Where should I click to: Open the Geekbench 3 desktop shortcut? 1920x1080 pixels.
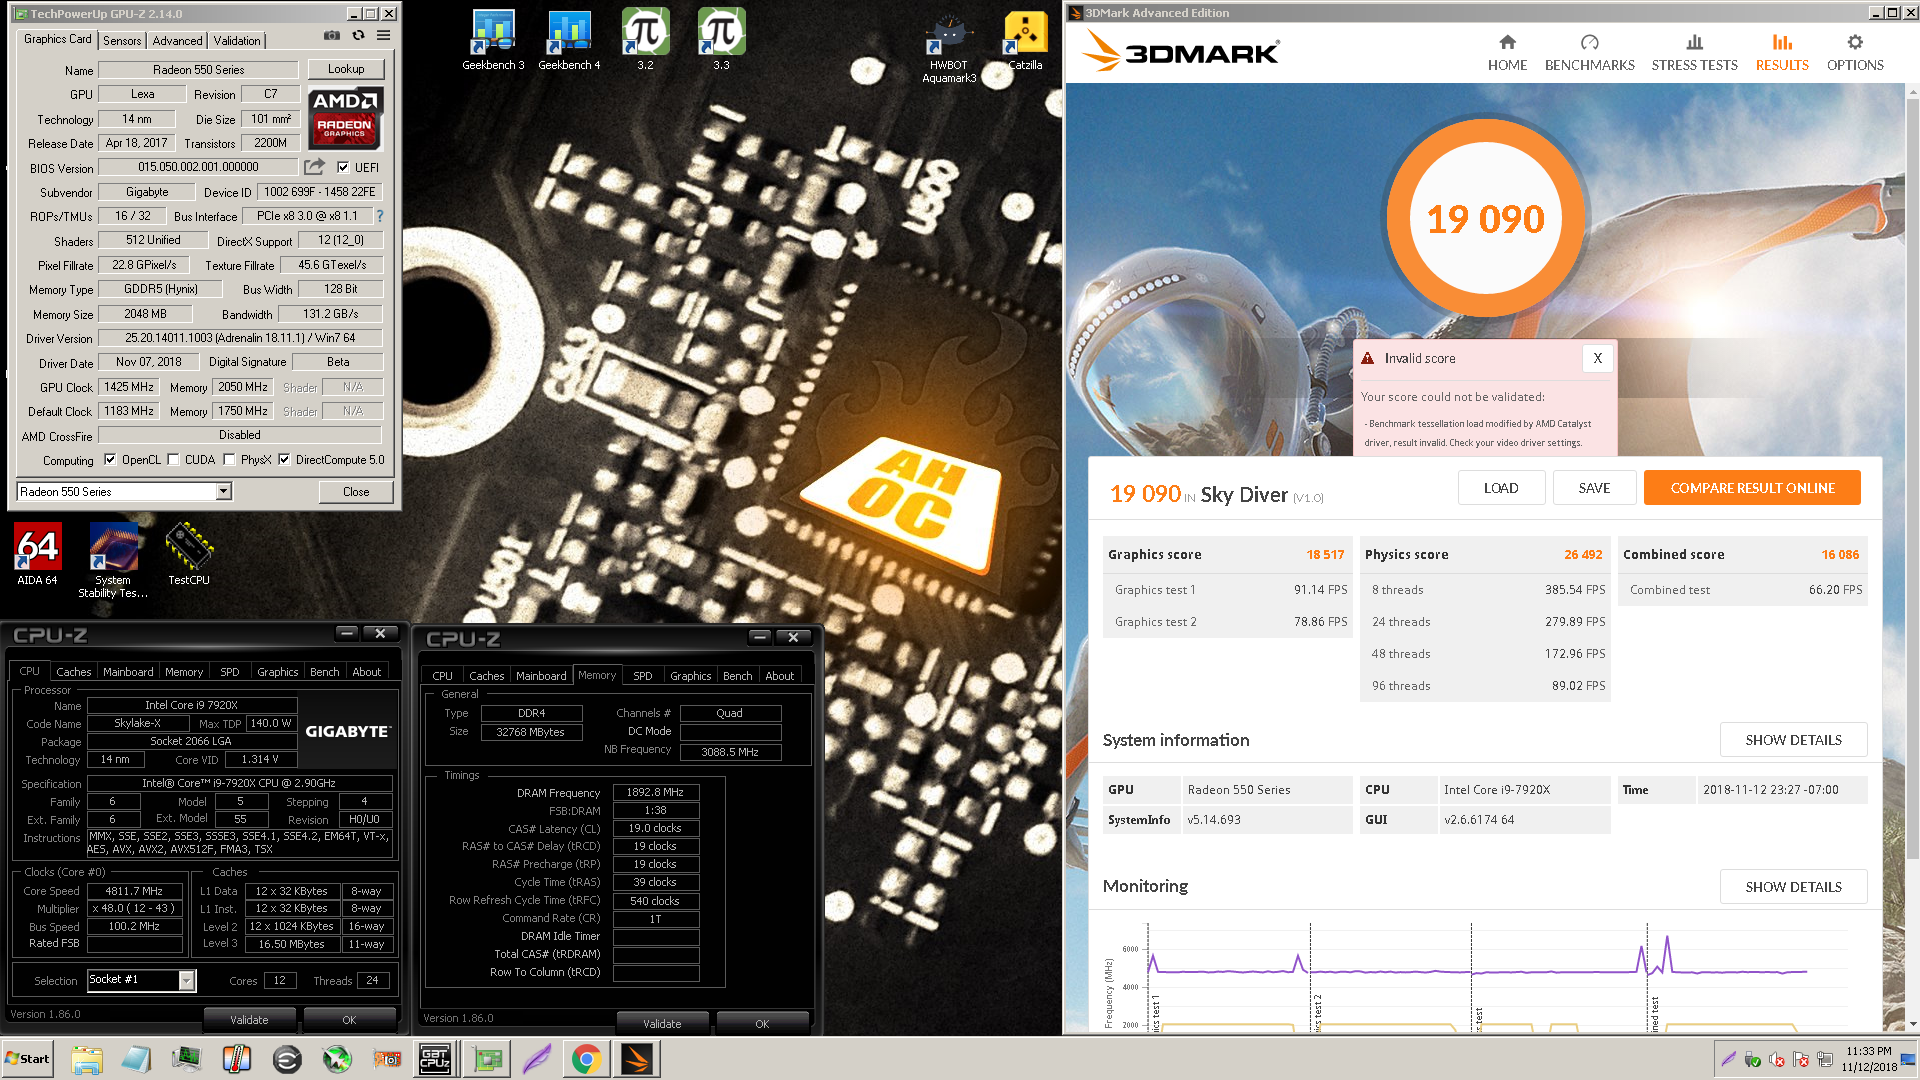coord(493,40)
